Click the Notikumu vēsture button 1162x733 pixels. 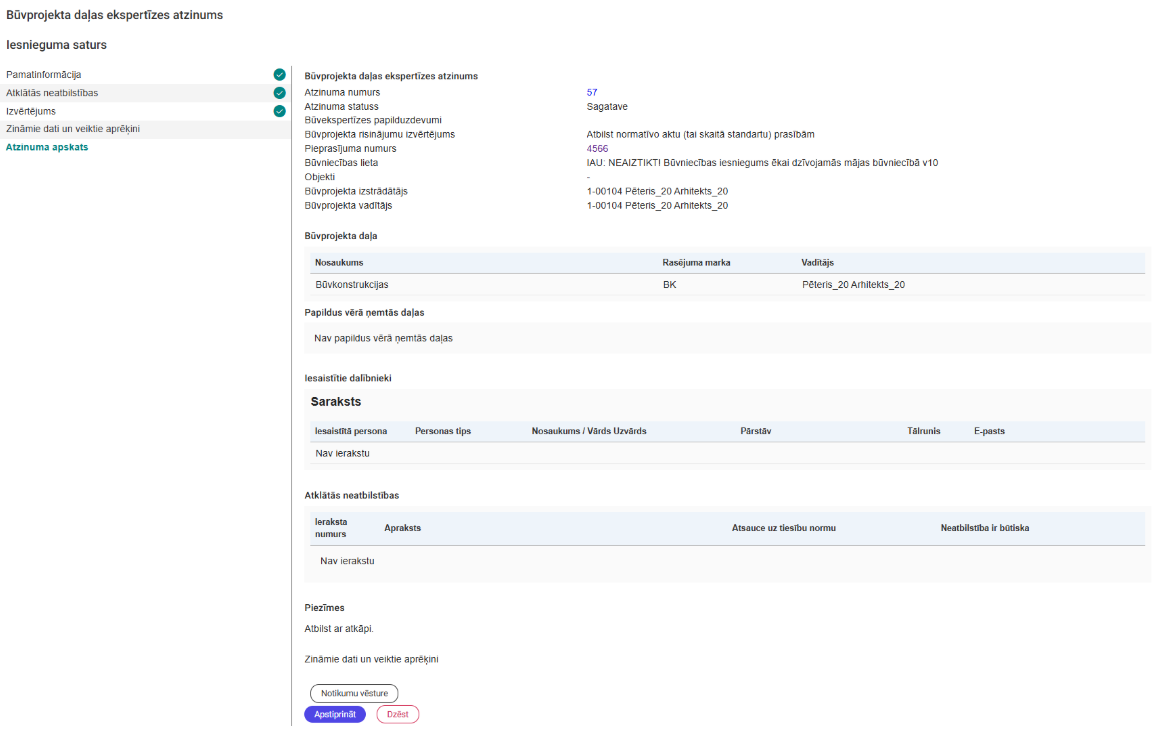[x=354, y=693]
